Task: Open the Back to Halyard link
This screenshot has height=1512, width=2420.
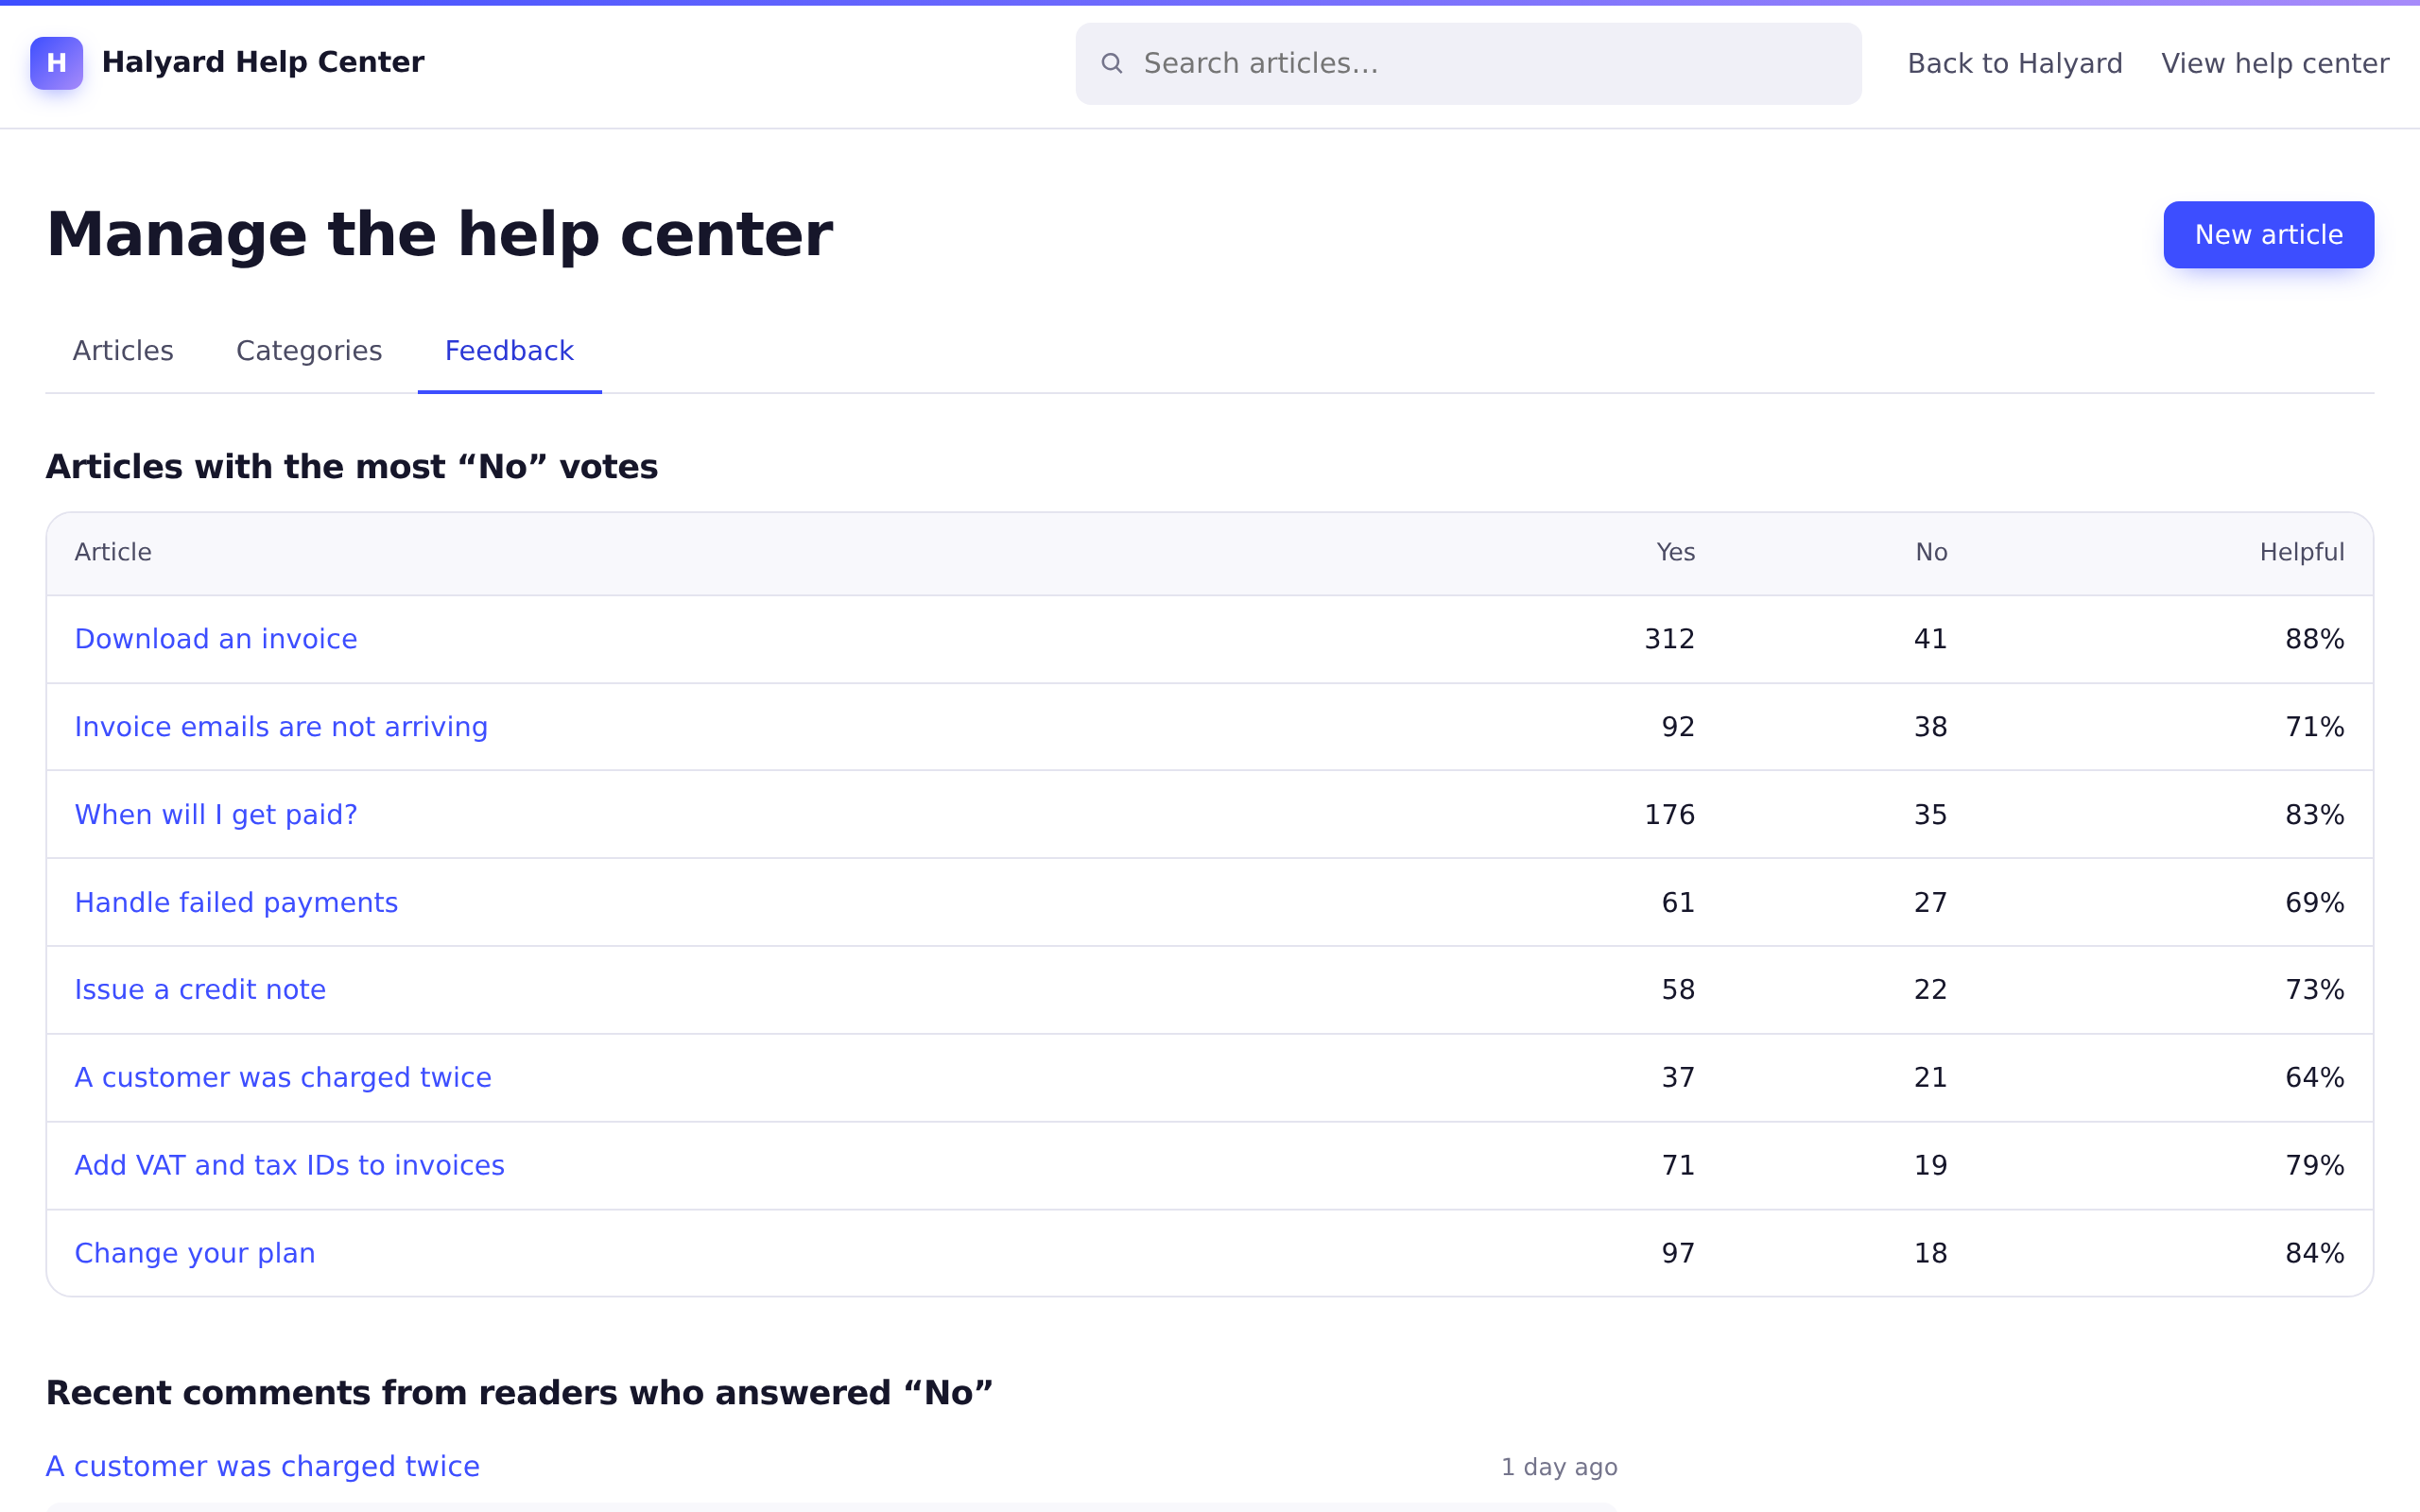Action: click(x=2014, y=64)
